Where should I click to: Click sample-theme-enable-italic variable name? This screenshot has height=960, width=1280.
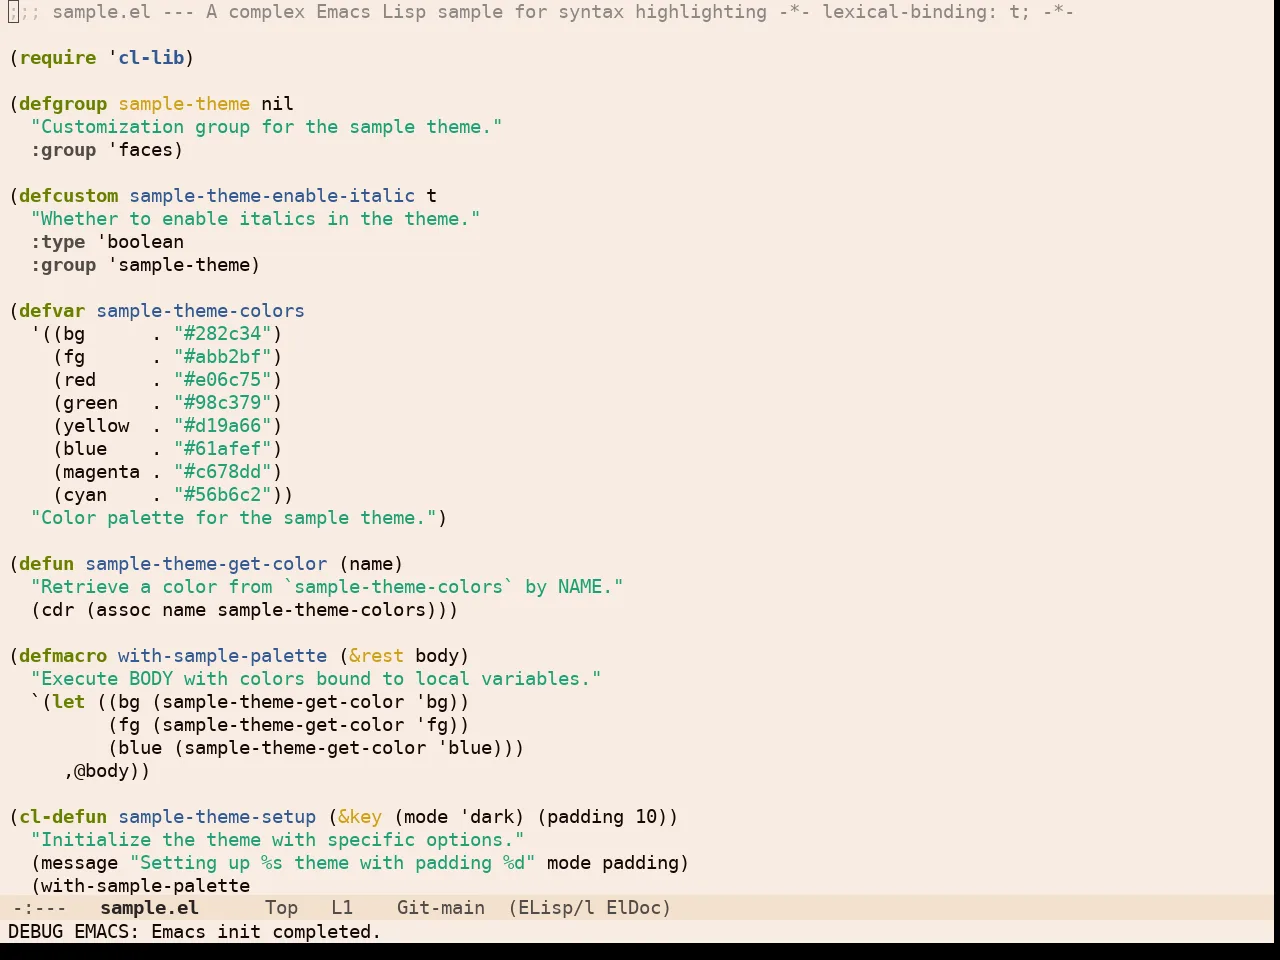272,196
